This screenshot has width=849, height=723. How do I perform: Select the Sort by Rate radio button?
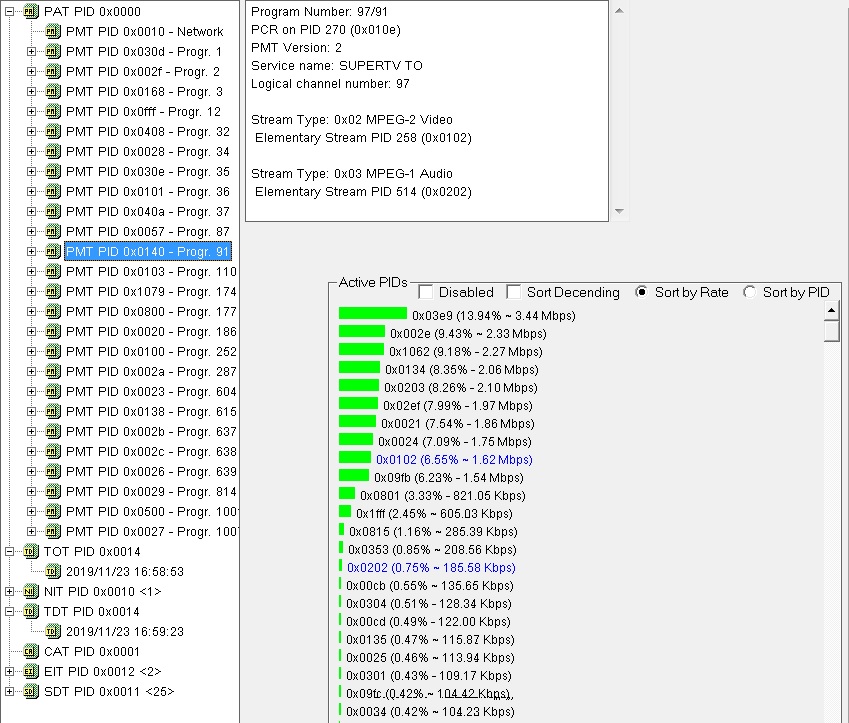point(641,292)
